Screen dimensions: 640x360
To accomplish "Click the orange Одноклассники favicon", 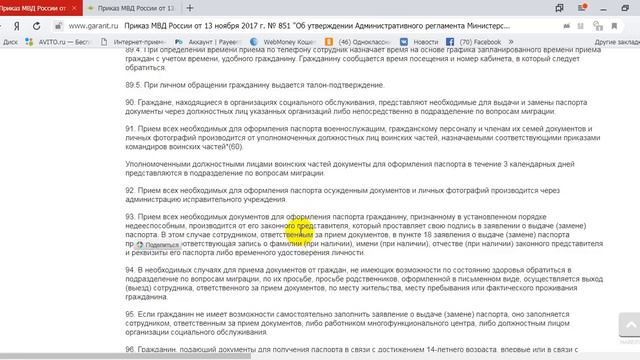I will (x=329, y=42).
